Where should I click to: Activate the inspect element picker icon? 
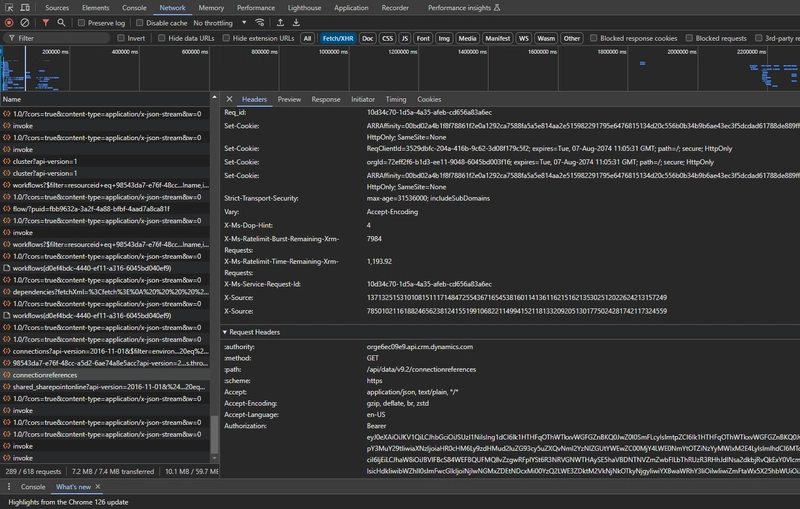pyautogui.click(x=9, y=7)
